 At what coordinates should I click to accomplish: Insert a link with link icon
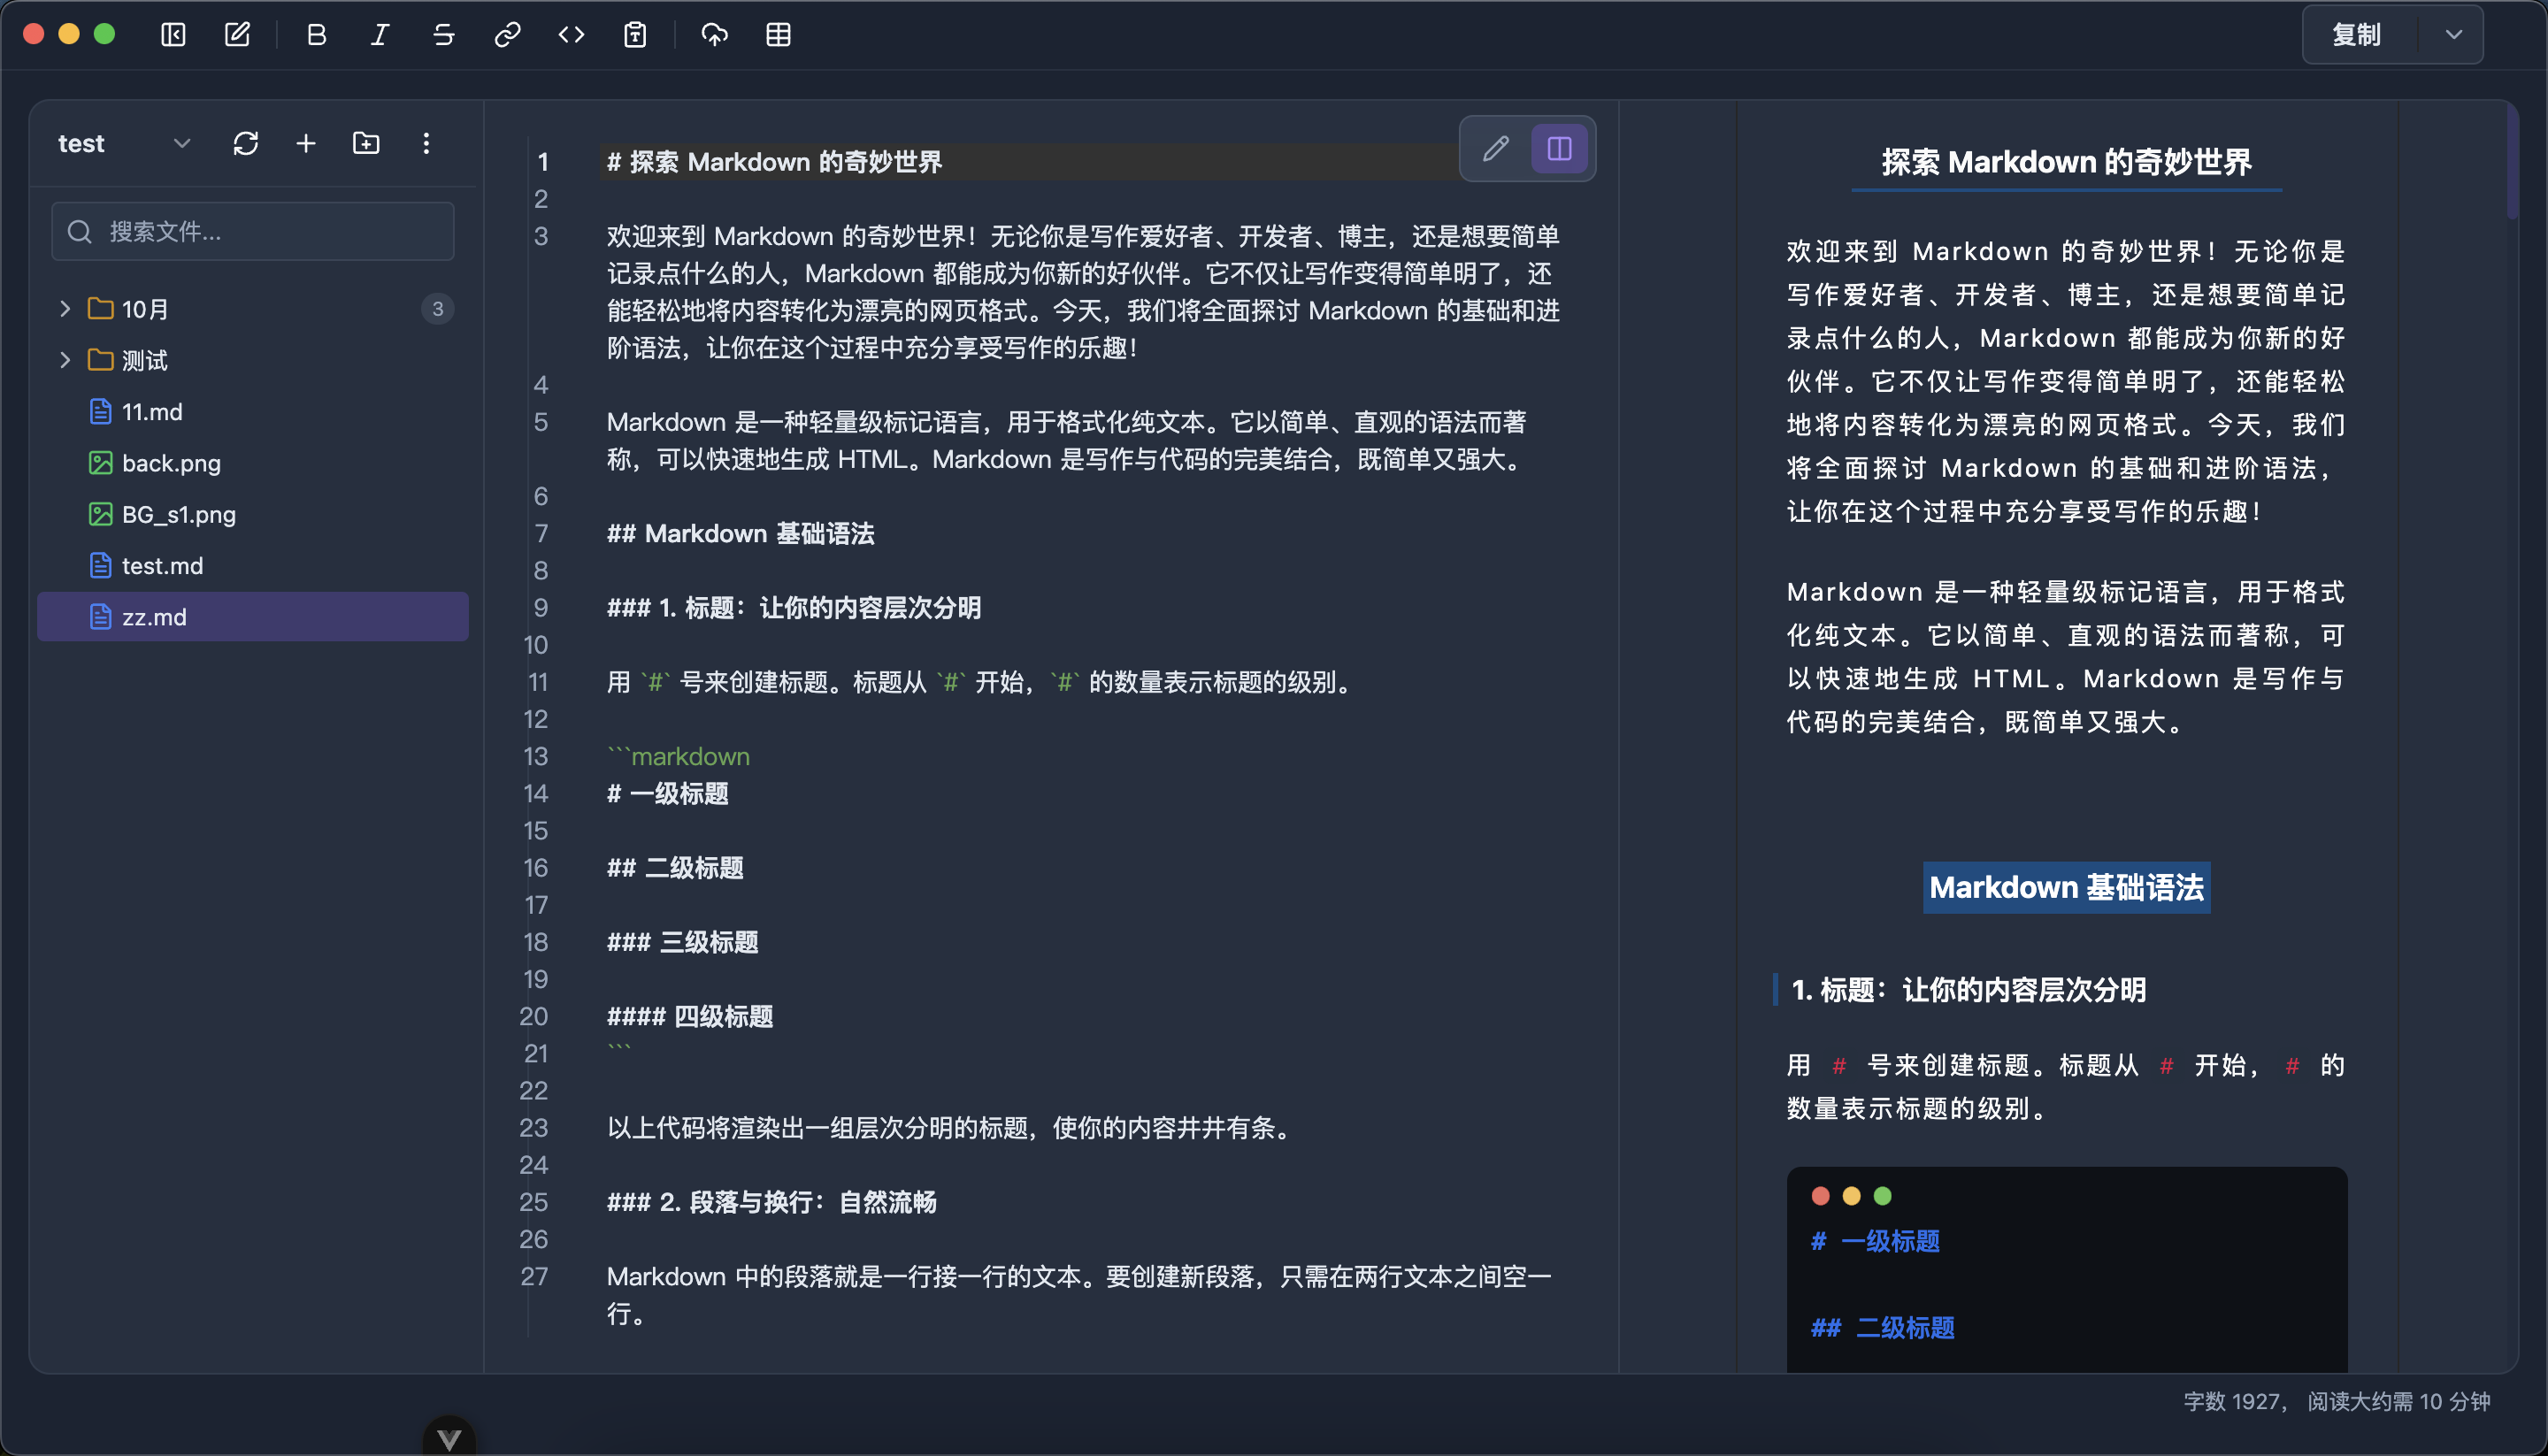(507, 35)
